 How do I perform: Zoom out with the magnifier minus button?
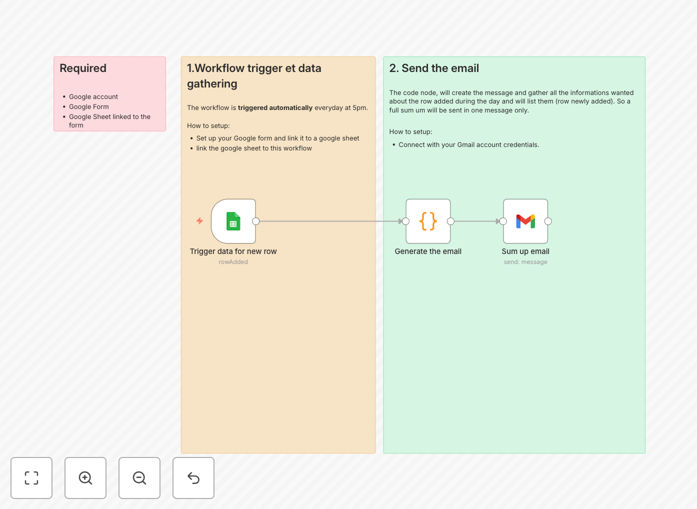[139, 478]
